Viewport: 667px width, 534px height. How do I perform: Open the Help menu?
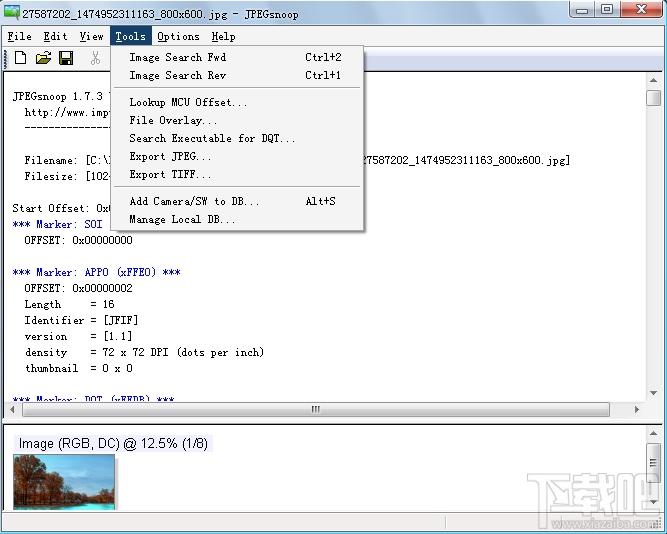pyautogui.click(x=223, y=37)
